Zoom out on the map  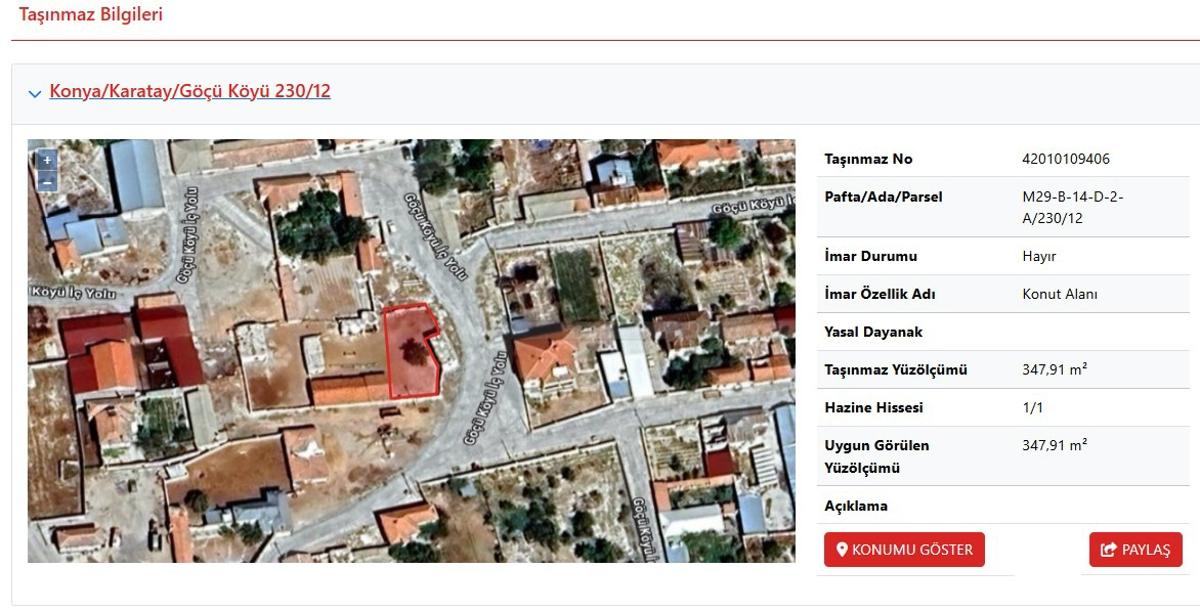(47, 181)
